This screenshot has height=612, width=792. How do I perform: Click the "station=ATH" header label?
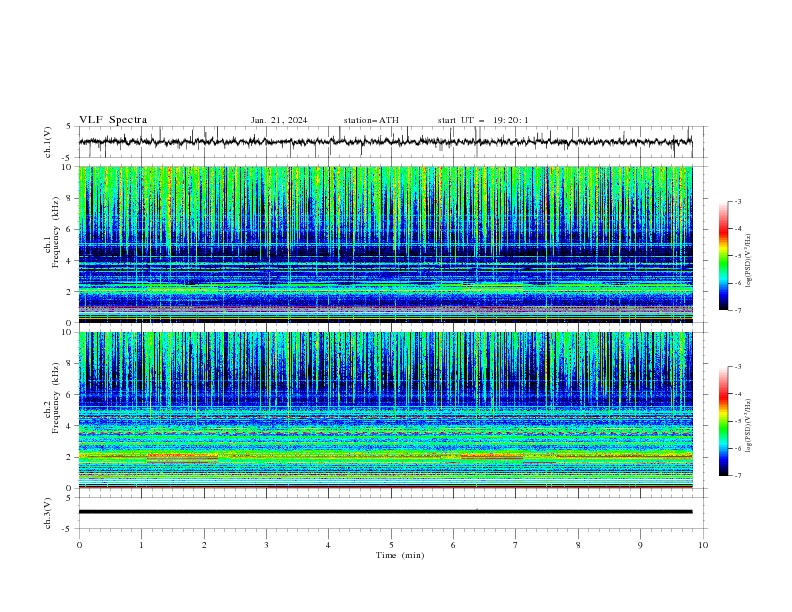point(371,120)
